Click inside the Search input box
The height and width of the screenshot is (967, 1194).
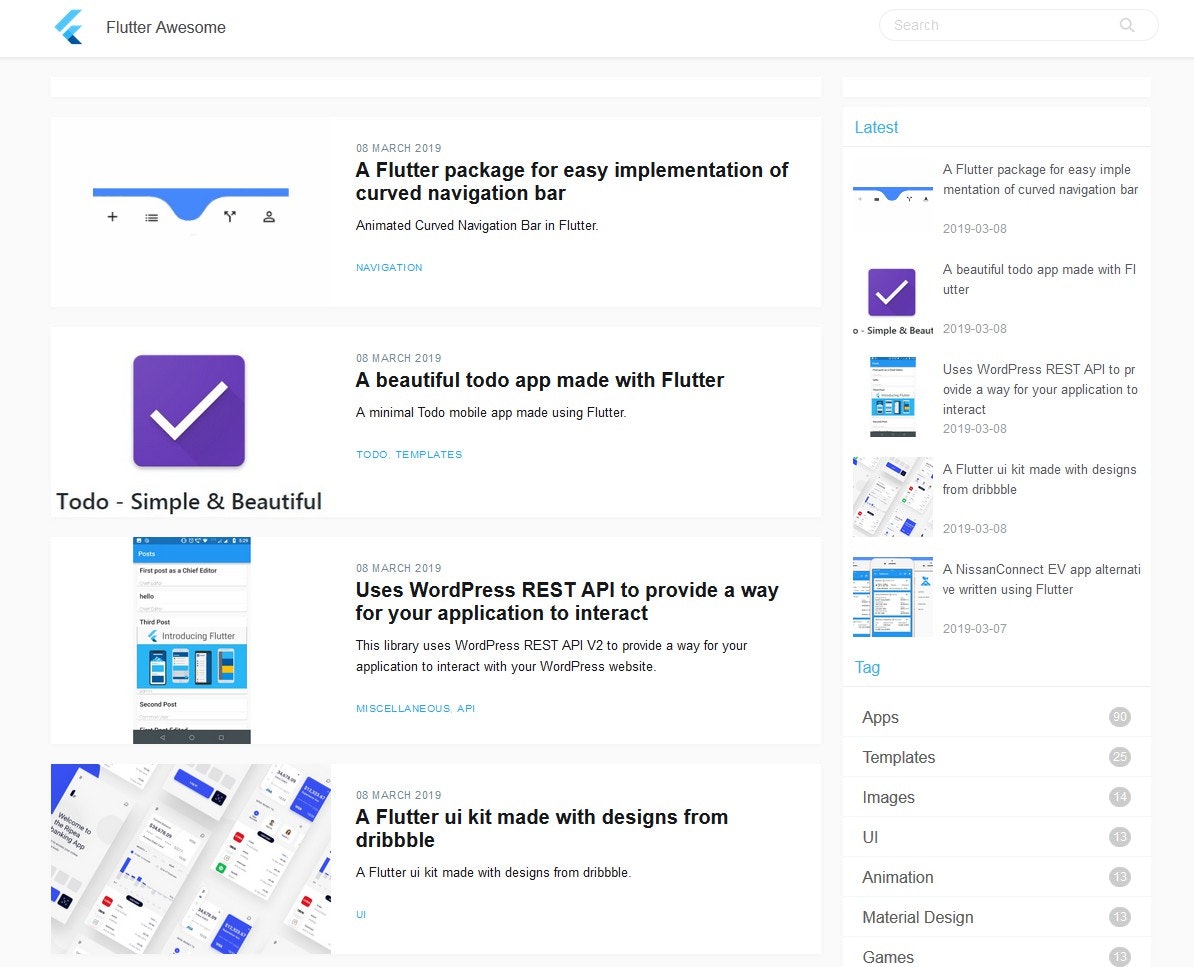click(x=990, y=25)
